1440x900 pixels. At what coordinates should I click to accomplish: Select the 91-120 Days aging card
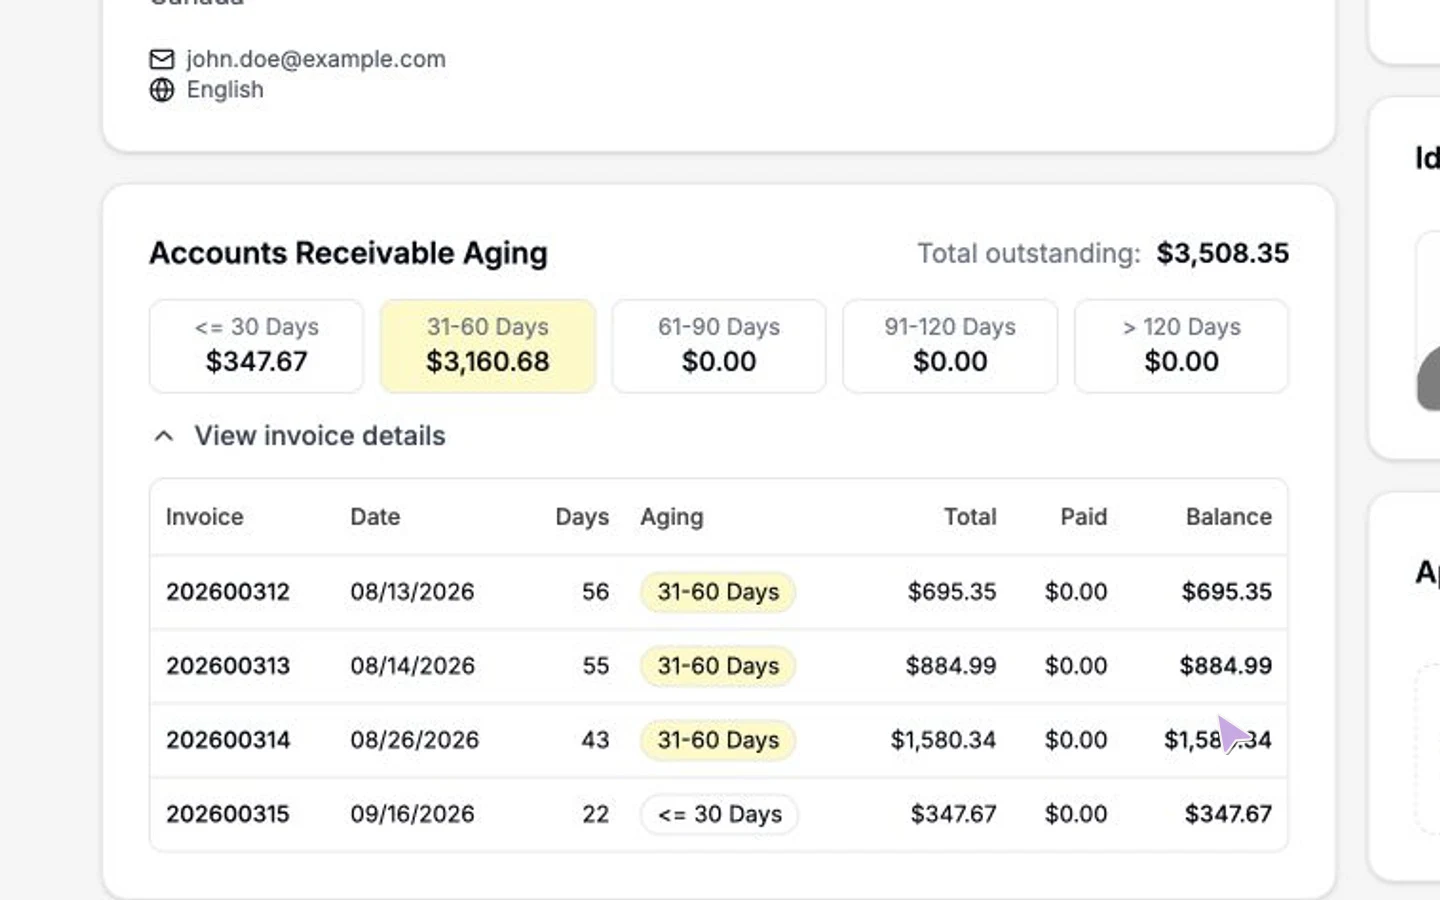tap(950, 346)
